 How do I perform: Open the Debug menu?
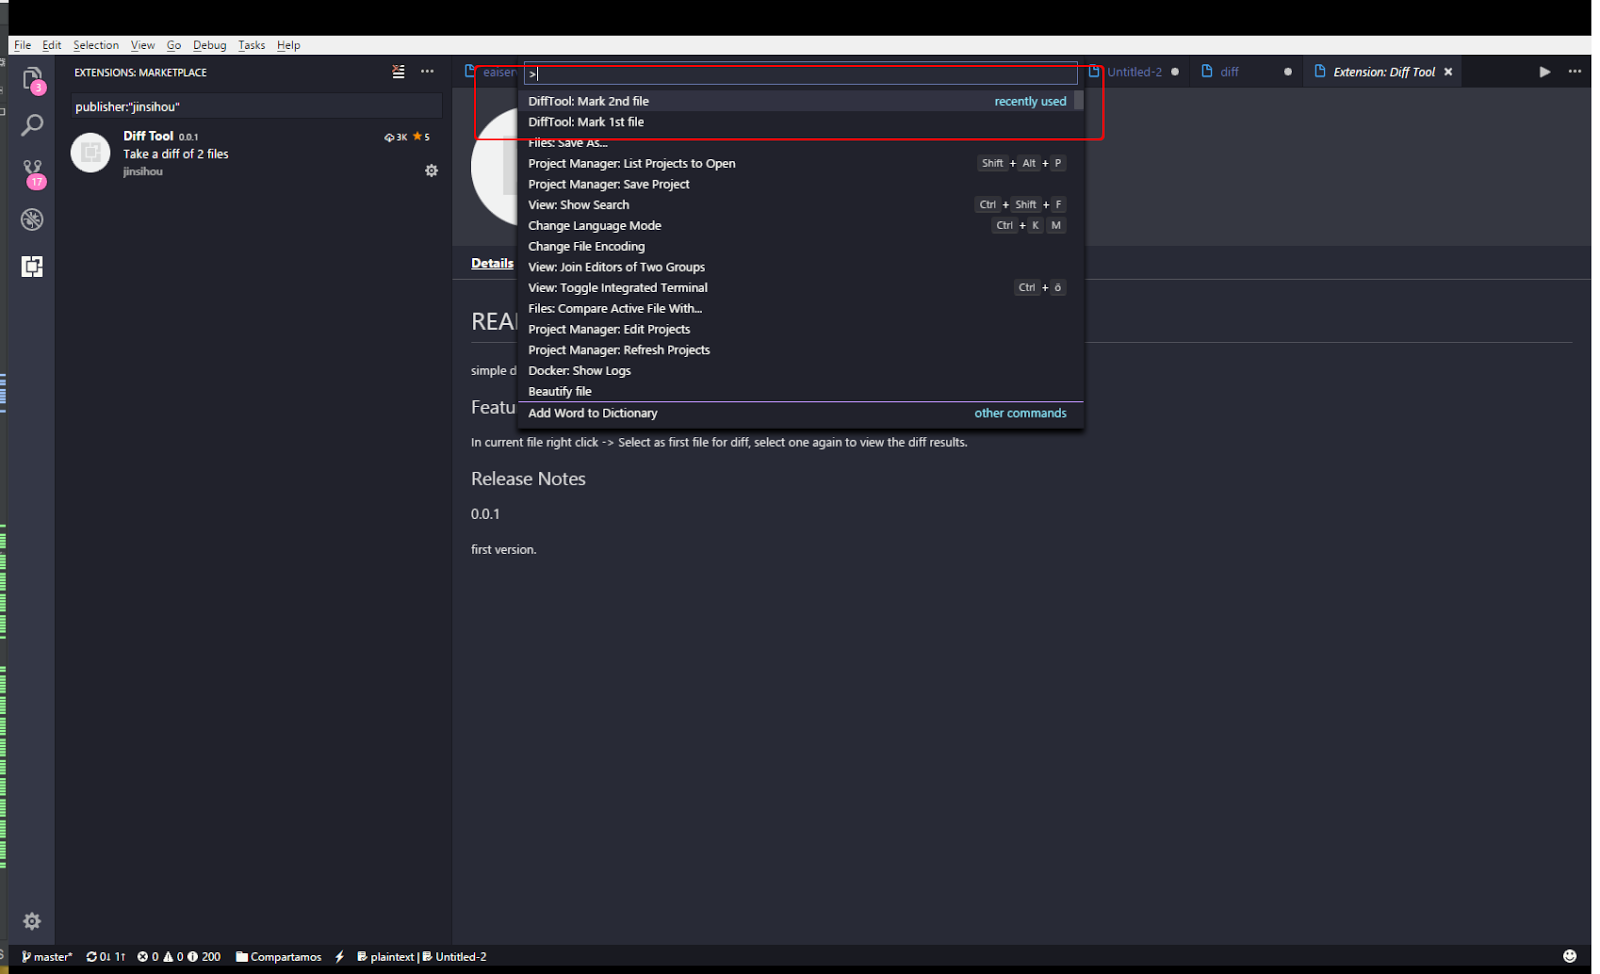(210, 45)
